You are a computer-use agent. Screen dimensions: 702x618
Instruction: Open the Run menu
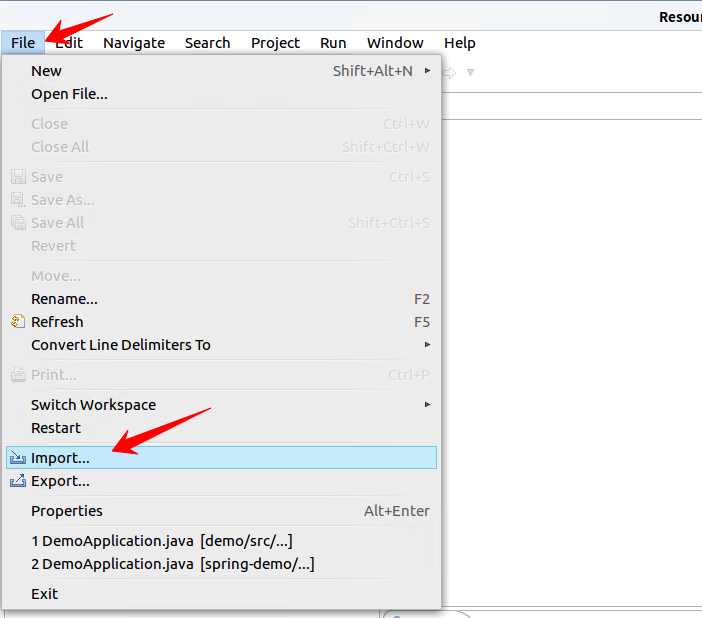[333, 43]
